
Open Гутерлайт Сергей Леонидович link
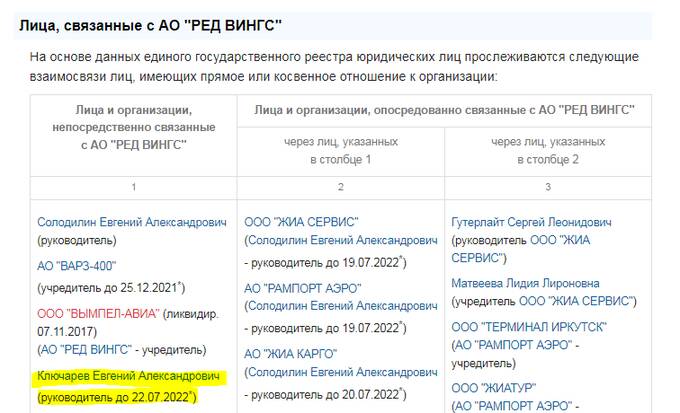[x=531, y=222]
